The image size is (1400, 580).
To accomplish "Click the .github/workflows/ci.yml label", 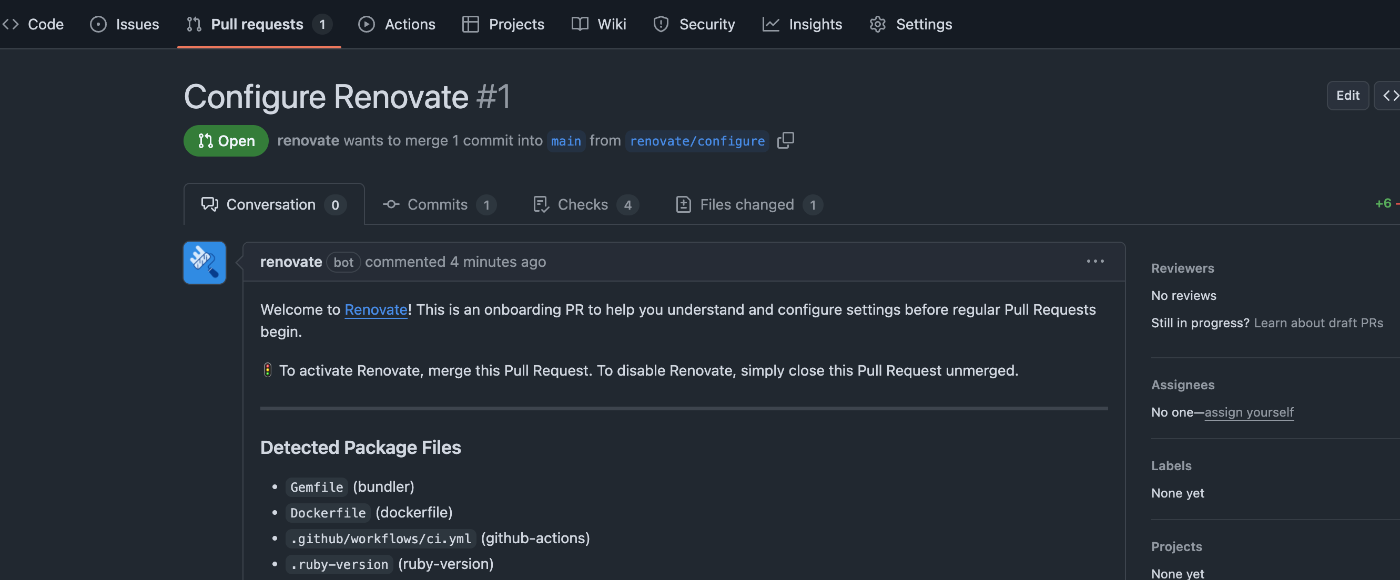I will [380, 539].
